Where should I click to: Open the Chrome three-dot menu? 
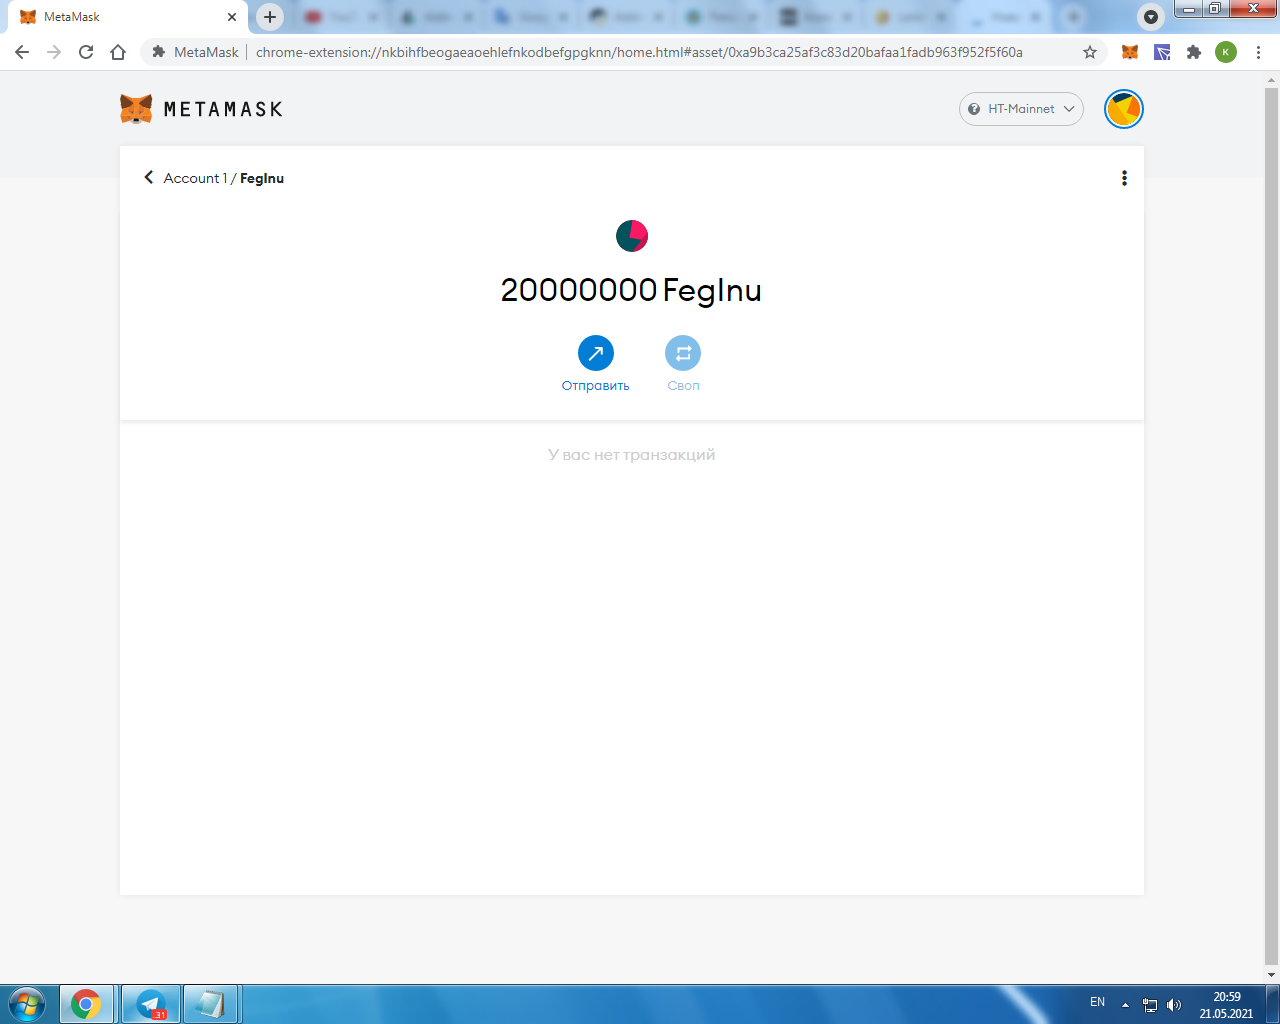(1258, 52)
